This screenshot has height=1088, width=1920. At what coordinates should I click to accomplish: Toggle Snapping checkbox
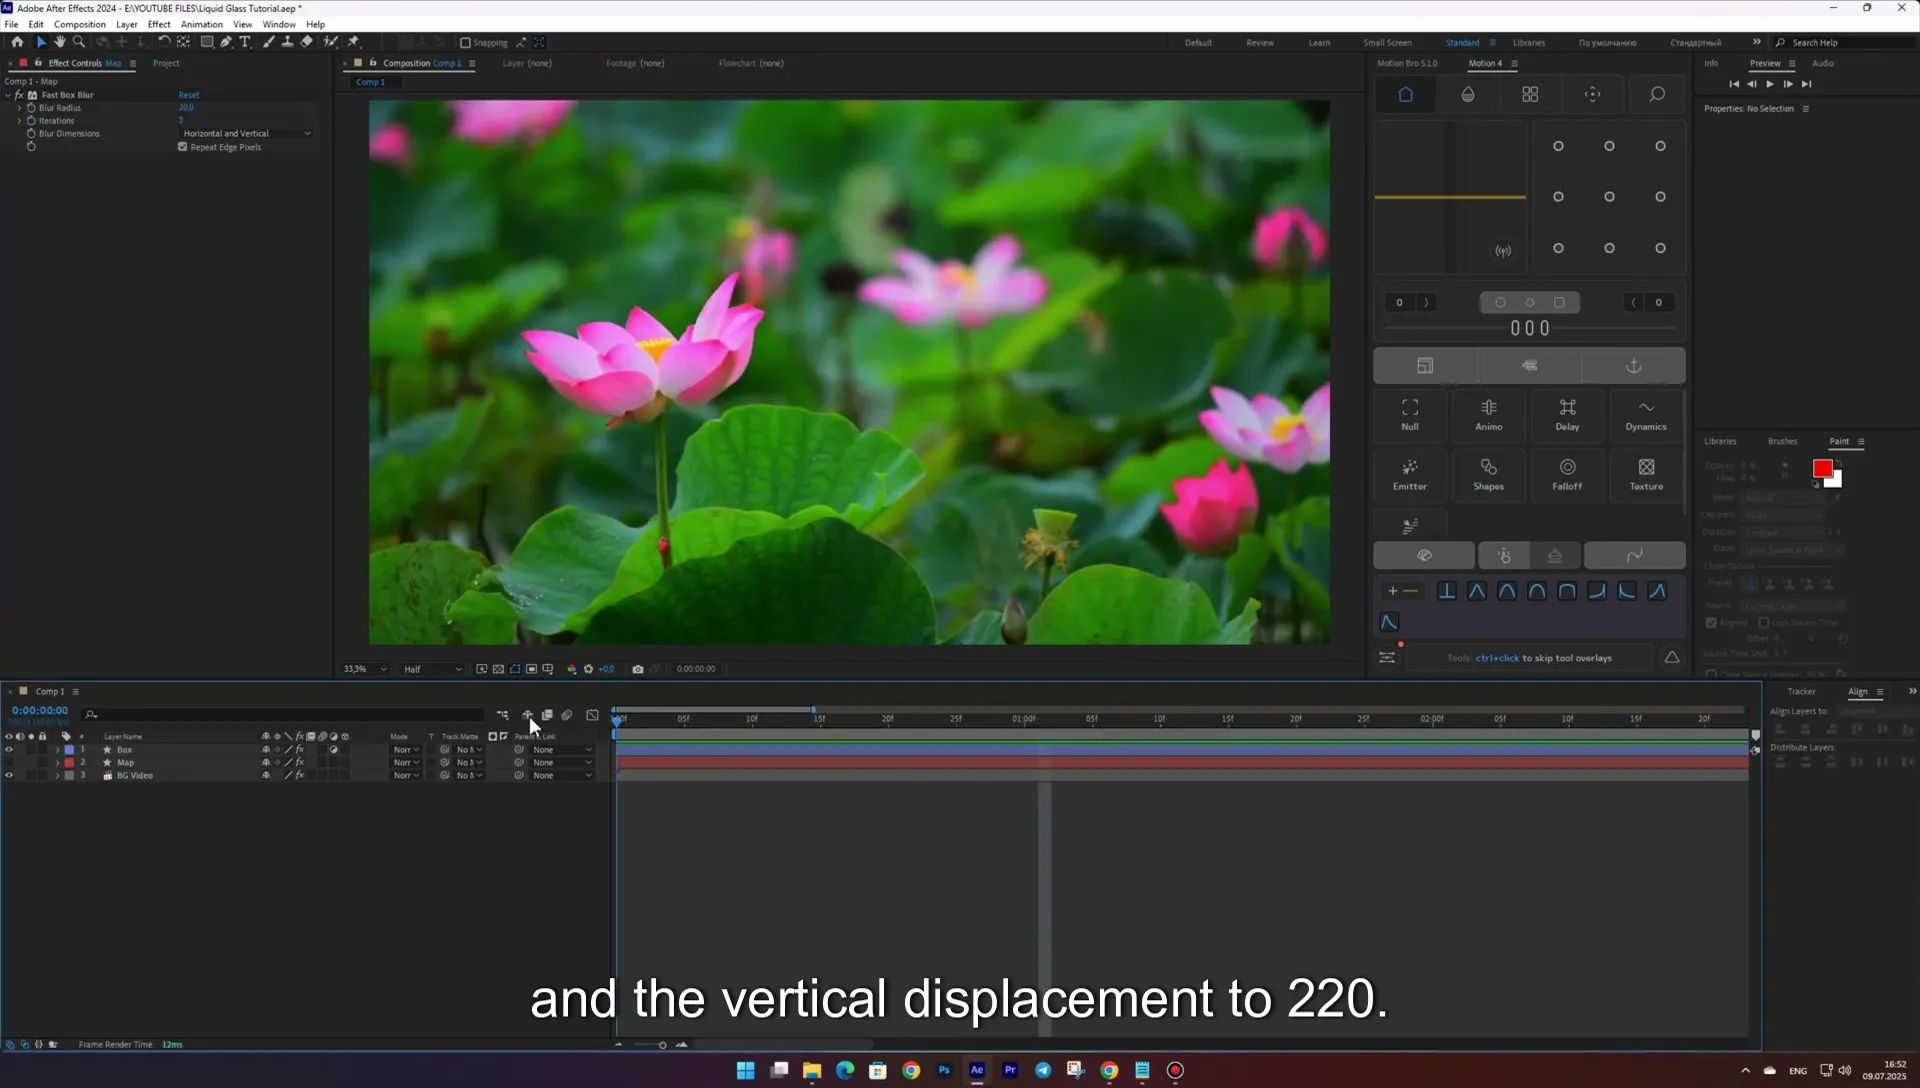[465, 42]
